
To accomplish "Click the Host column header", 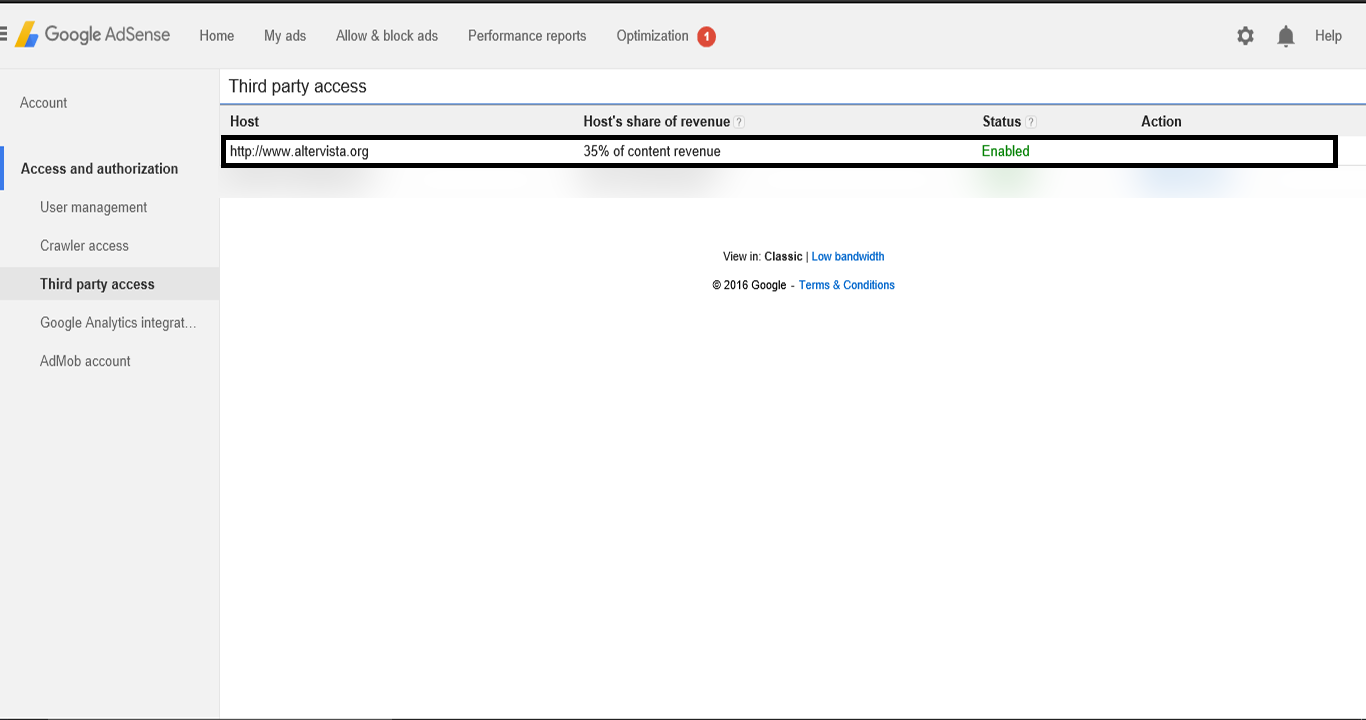I will 244,122.
